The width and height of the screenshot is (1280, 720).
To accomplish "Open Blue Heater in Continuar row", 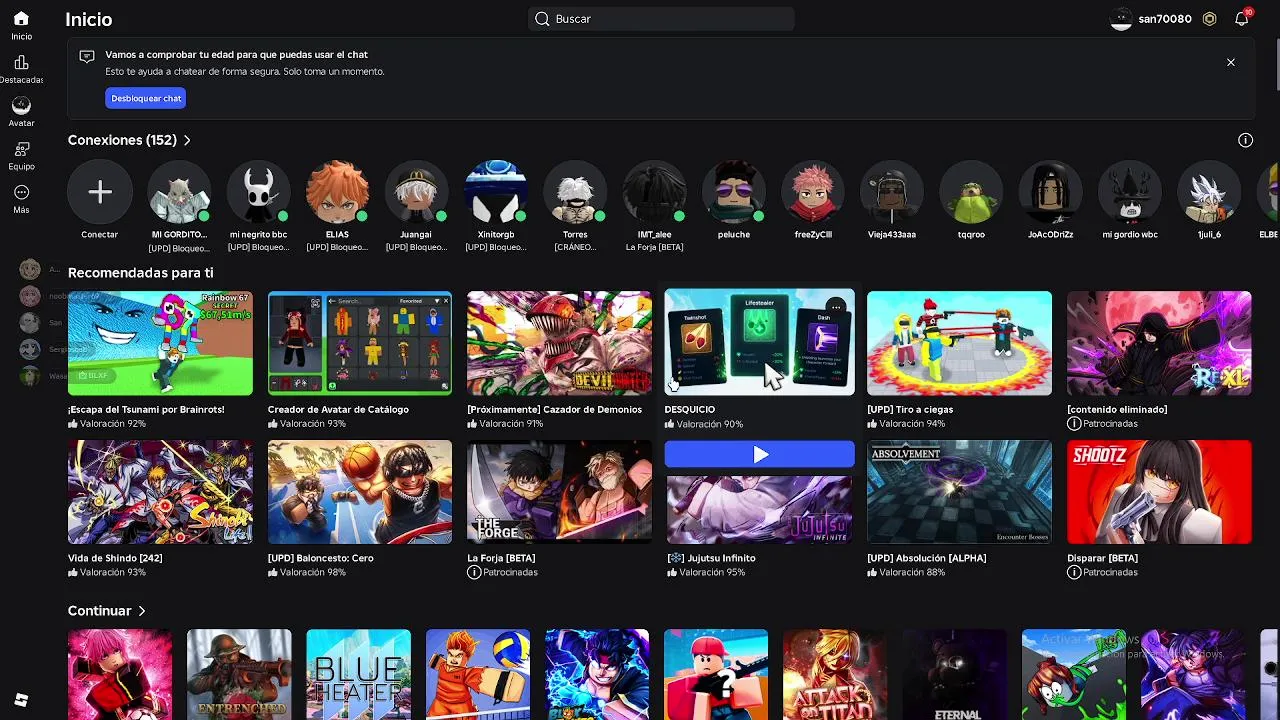I will [358, 675].
